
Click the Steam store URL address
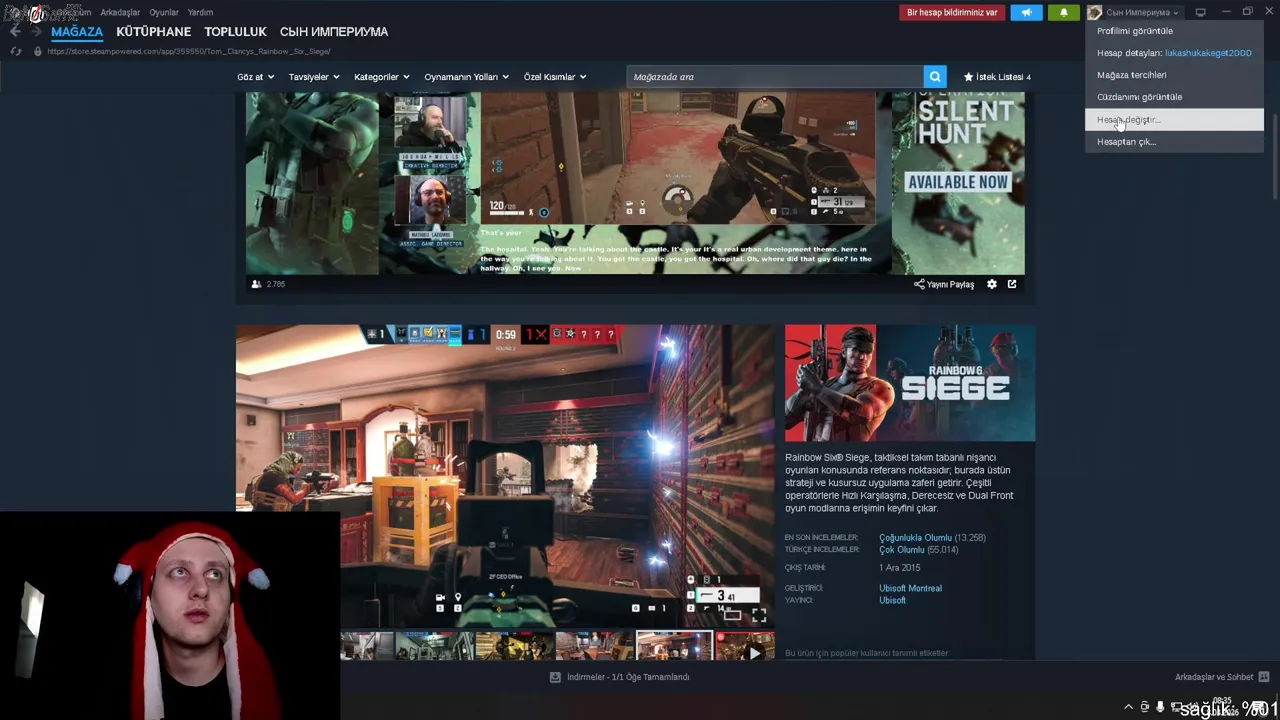(x=189, y=51)
